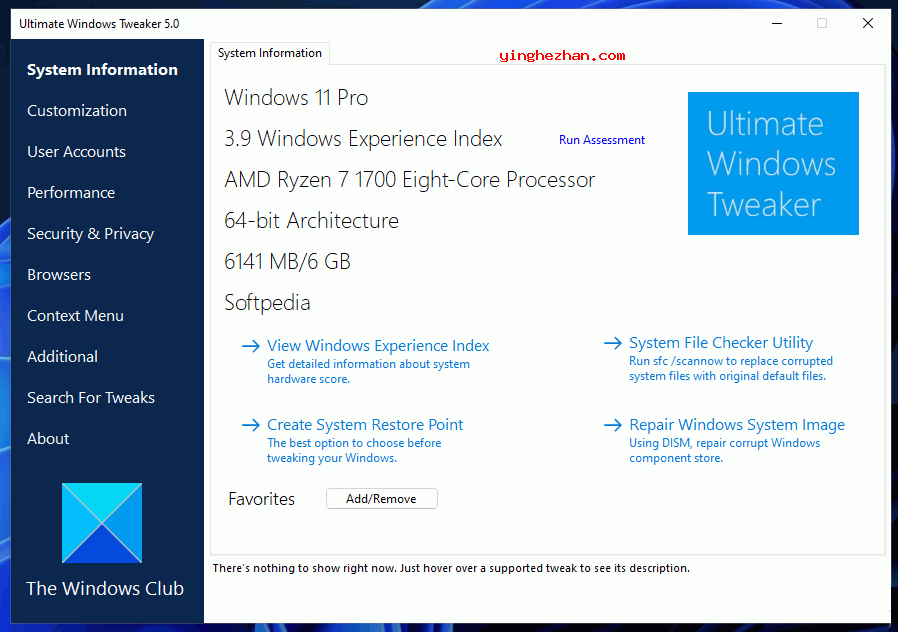The height and width of the screenshot is (632, 898).
Task: Click the sfc /scannow description text
Action: click(x=731, y=369)
